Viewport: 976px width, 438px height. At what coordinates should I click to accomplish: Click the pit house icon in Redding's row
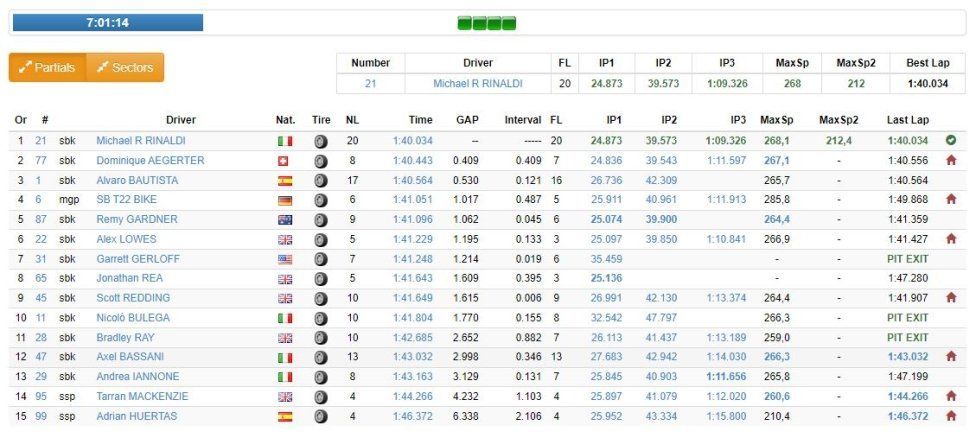[950, 298]
